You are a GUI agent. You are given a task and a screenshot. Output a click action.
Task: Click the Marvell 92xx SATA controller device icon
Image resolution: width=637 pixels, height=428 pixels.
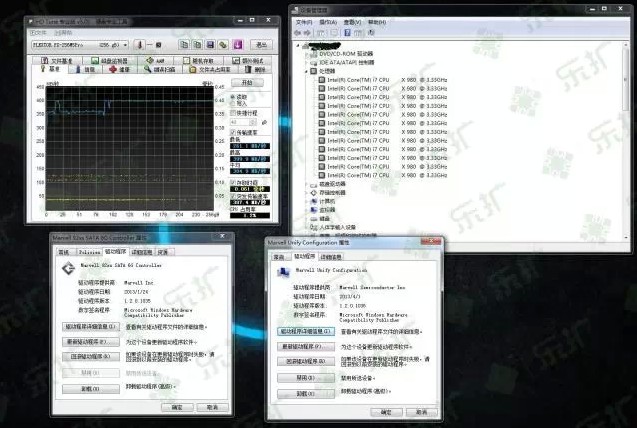68,268
